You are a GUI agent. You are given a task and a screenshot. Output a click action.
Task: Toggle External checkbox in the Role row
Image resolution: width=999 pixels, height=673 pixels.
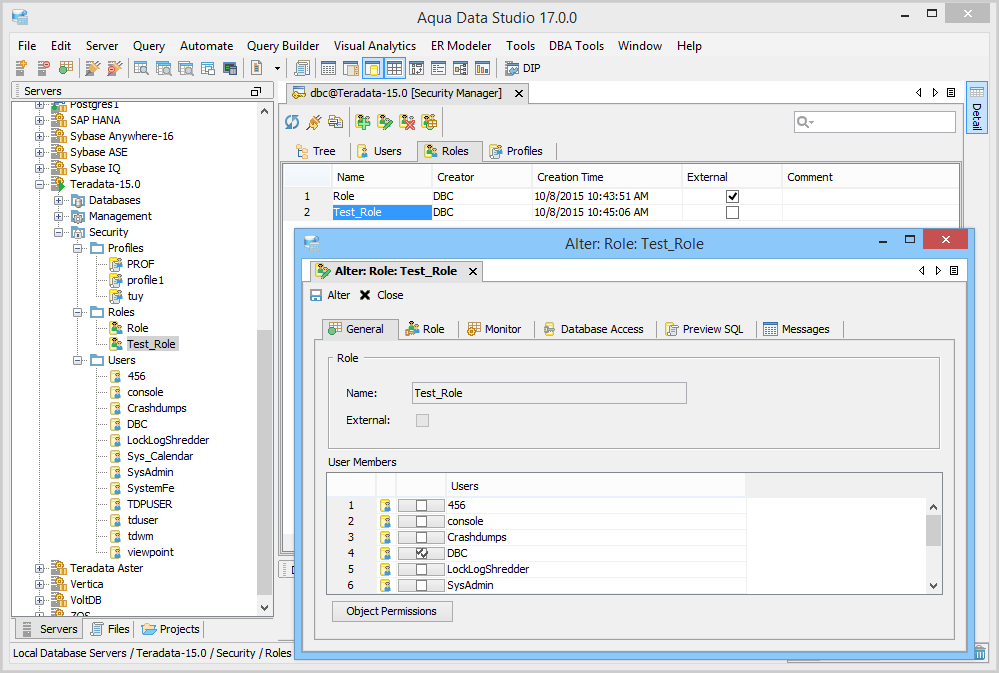732,196
